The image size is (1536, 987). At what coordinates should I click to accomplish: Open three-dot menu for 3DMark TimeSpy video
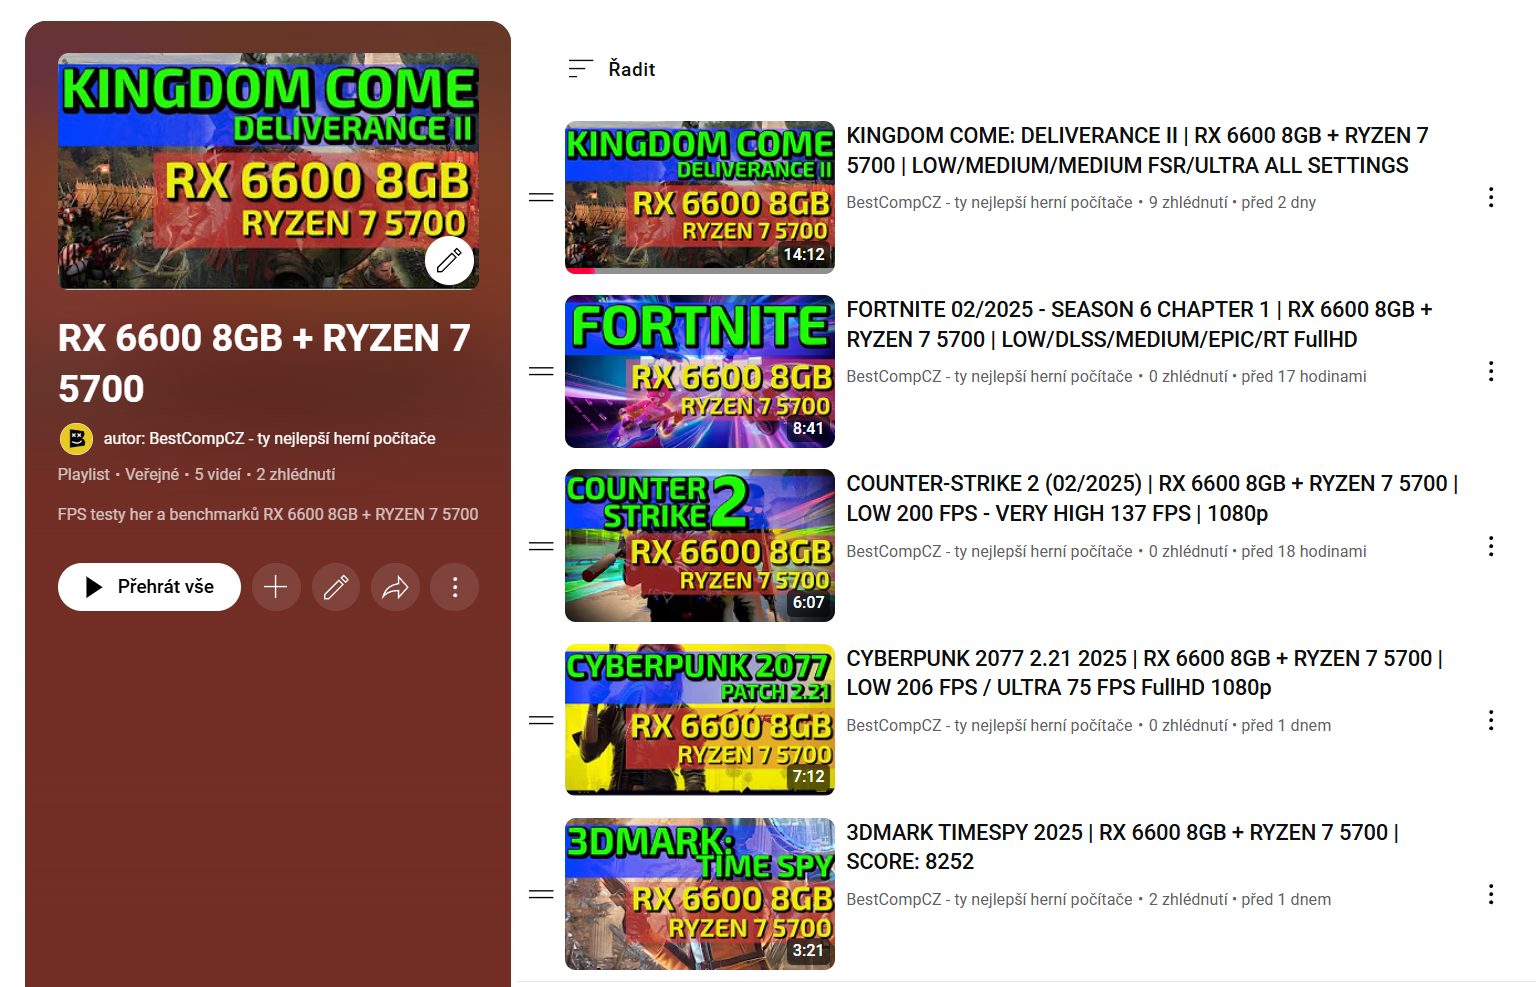(1490, 894)
